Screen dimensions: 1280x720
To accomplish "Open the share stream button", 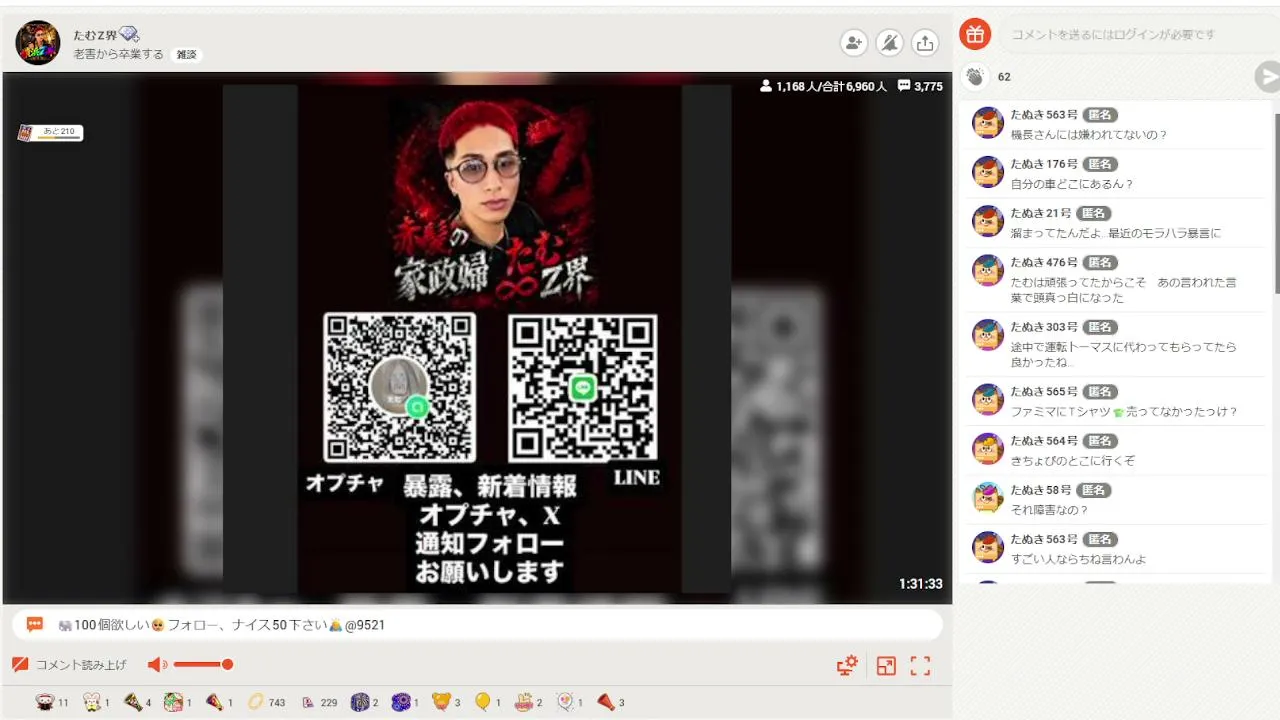I will coord(925,42).
